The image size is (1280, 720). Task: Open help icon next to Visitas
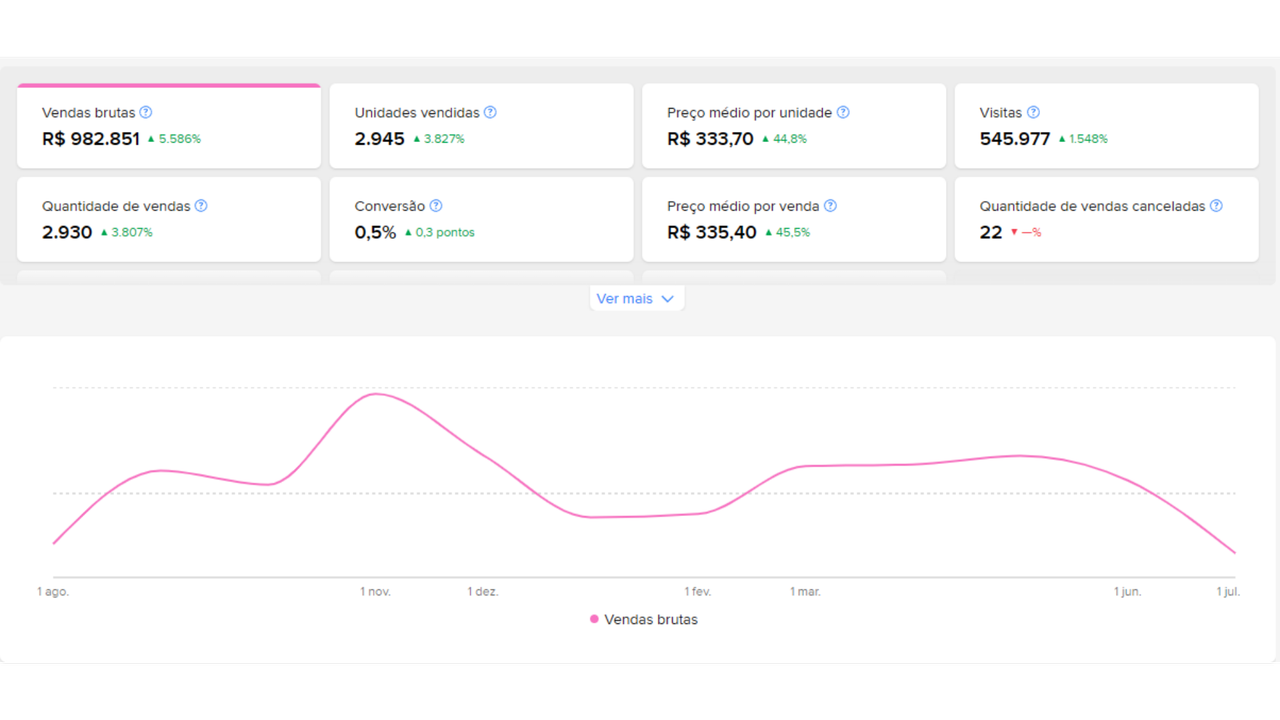(x=1033, y=113)
